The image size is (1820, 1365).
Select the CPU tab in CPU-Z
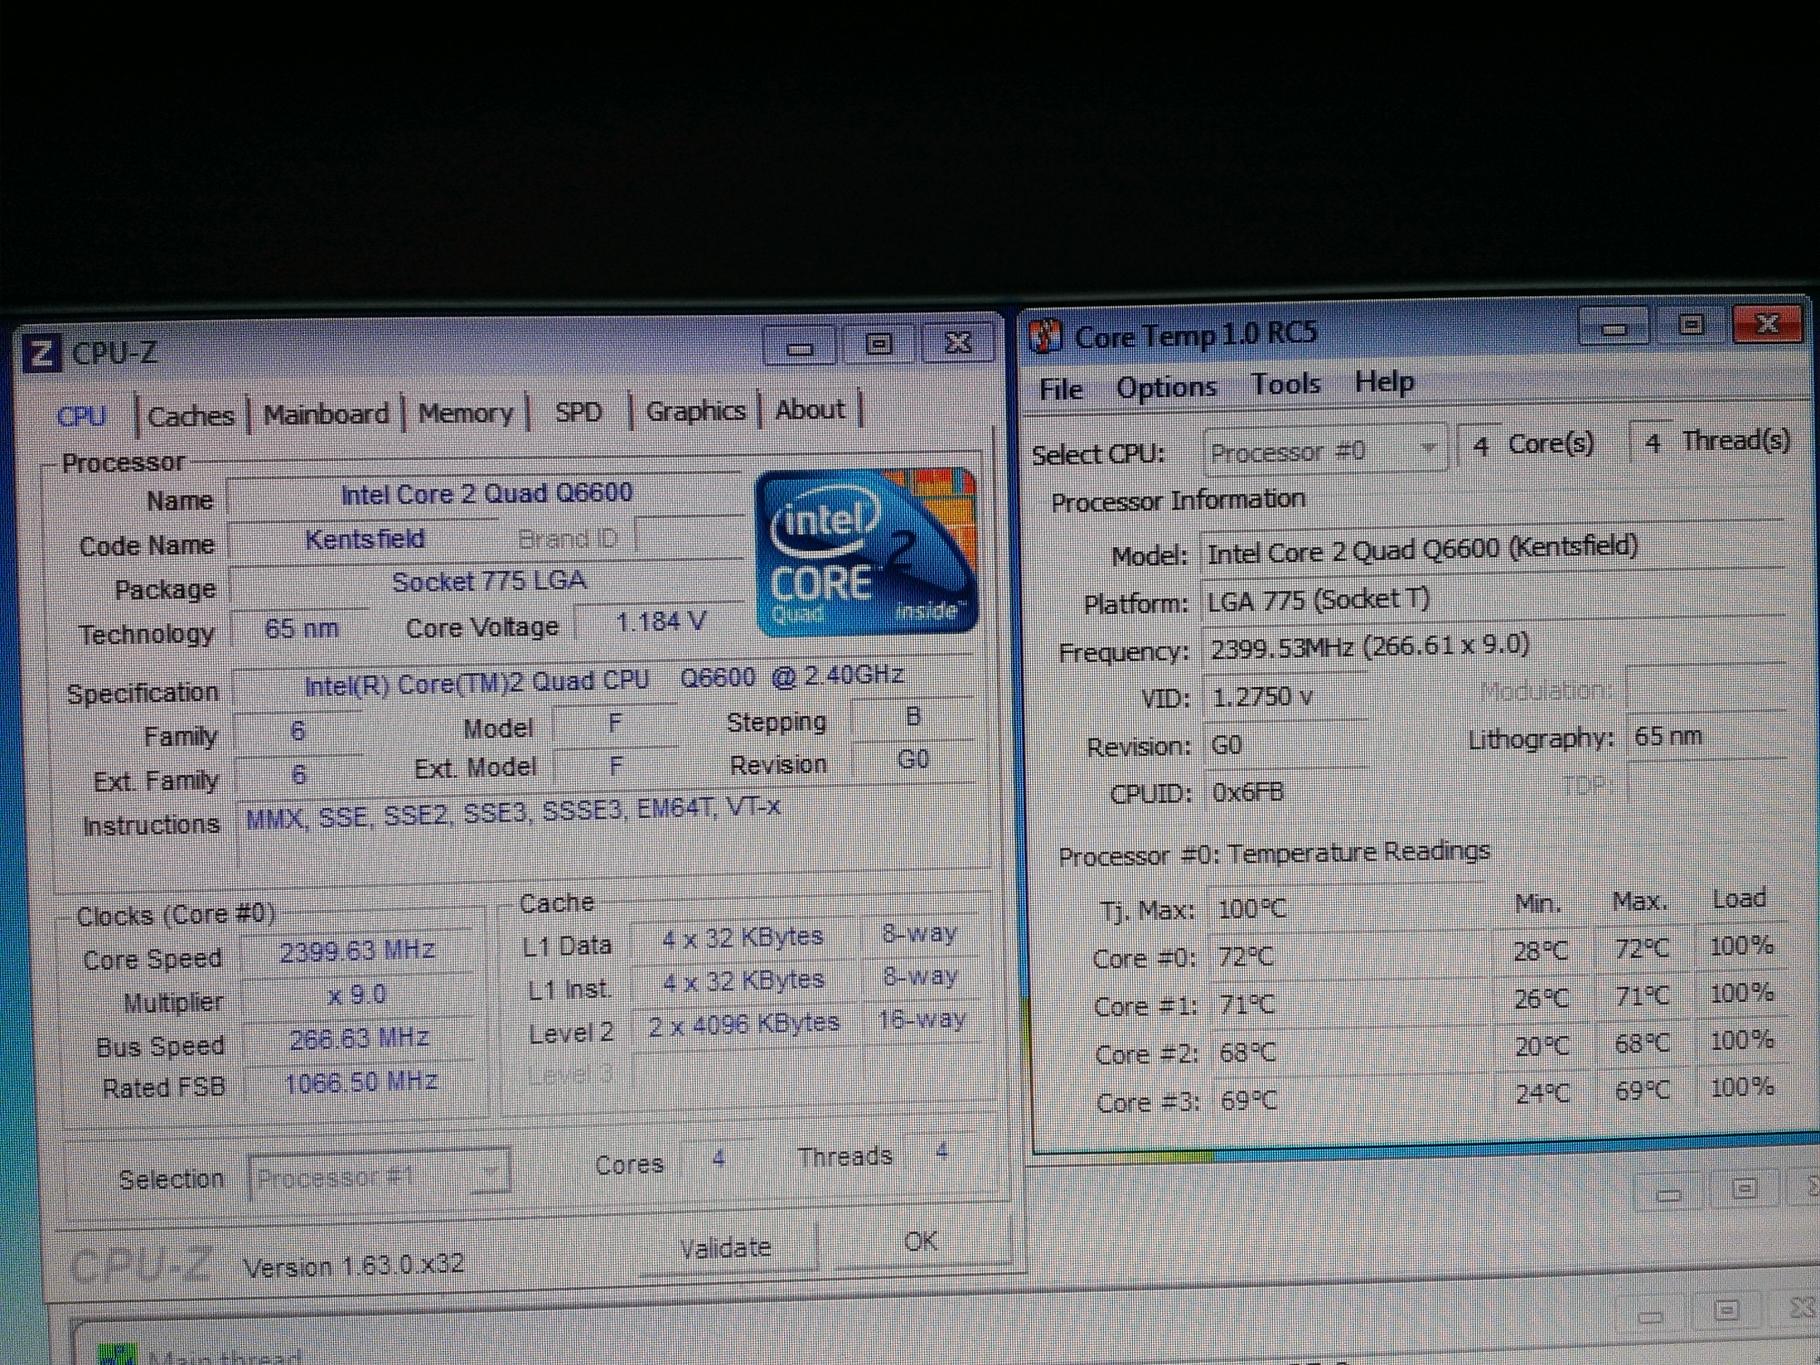point(82,416)
